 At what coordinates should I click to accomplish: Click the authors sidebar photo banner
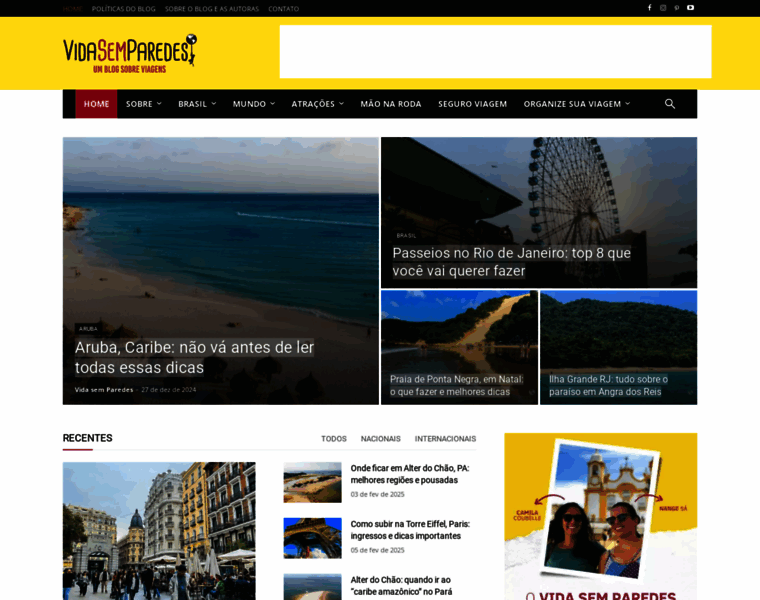coord(601,516)
